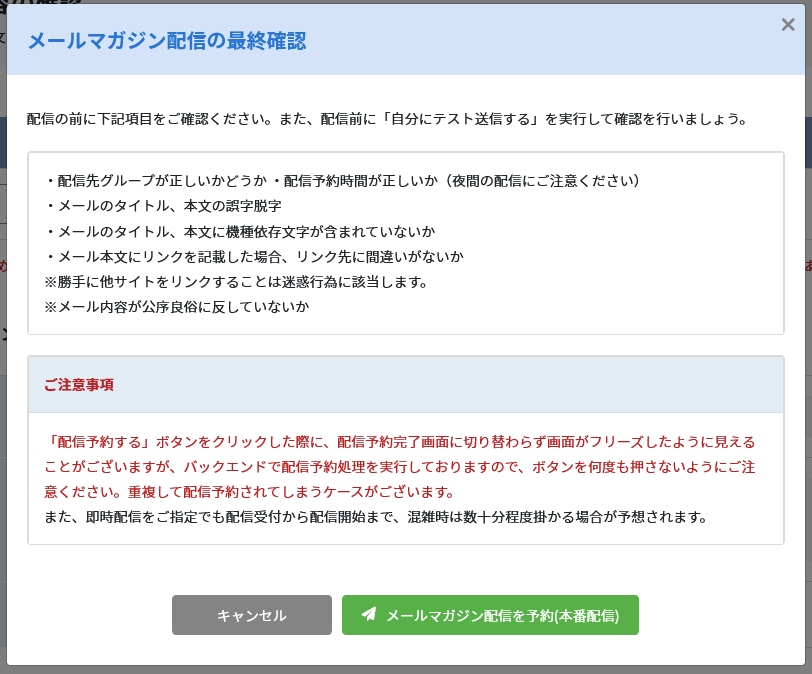The height and width of the screenshot is (674, 812).
Task: Click the black 即時配信 delay notice line
Action: (x=376, y=517)
